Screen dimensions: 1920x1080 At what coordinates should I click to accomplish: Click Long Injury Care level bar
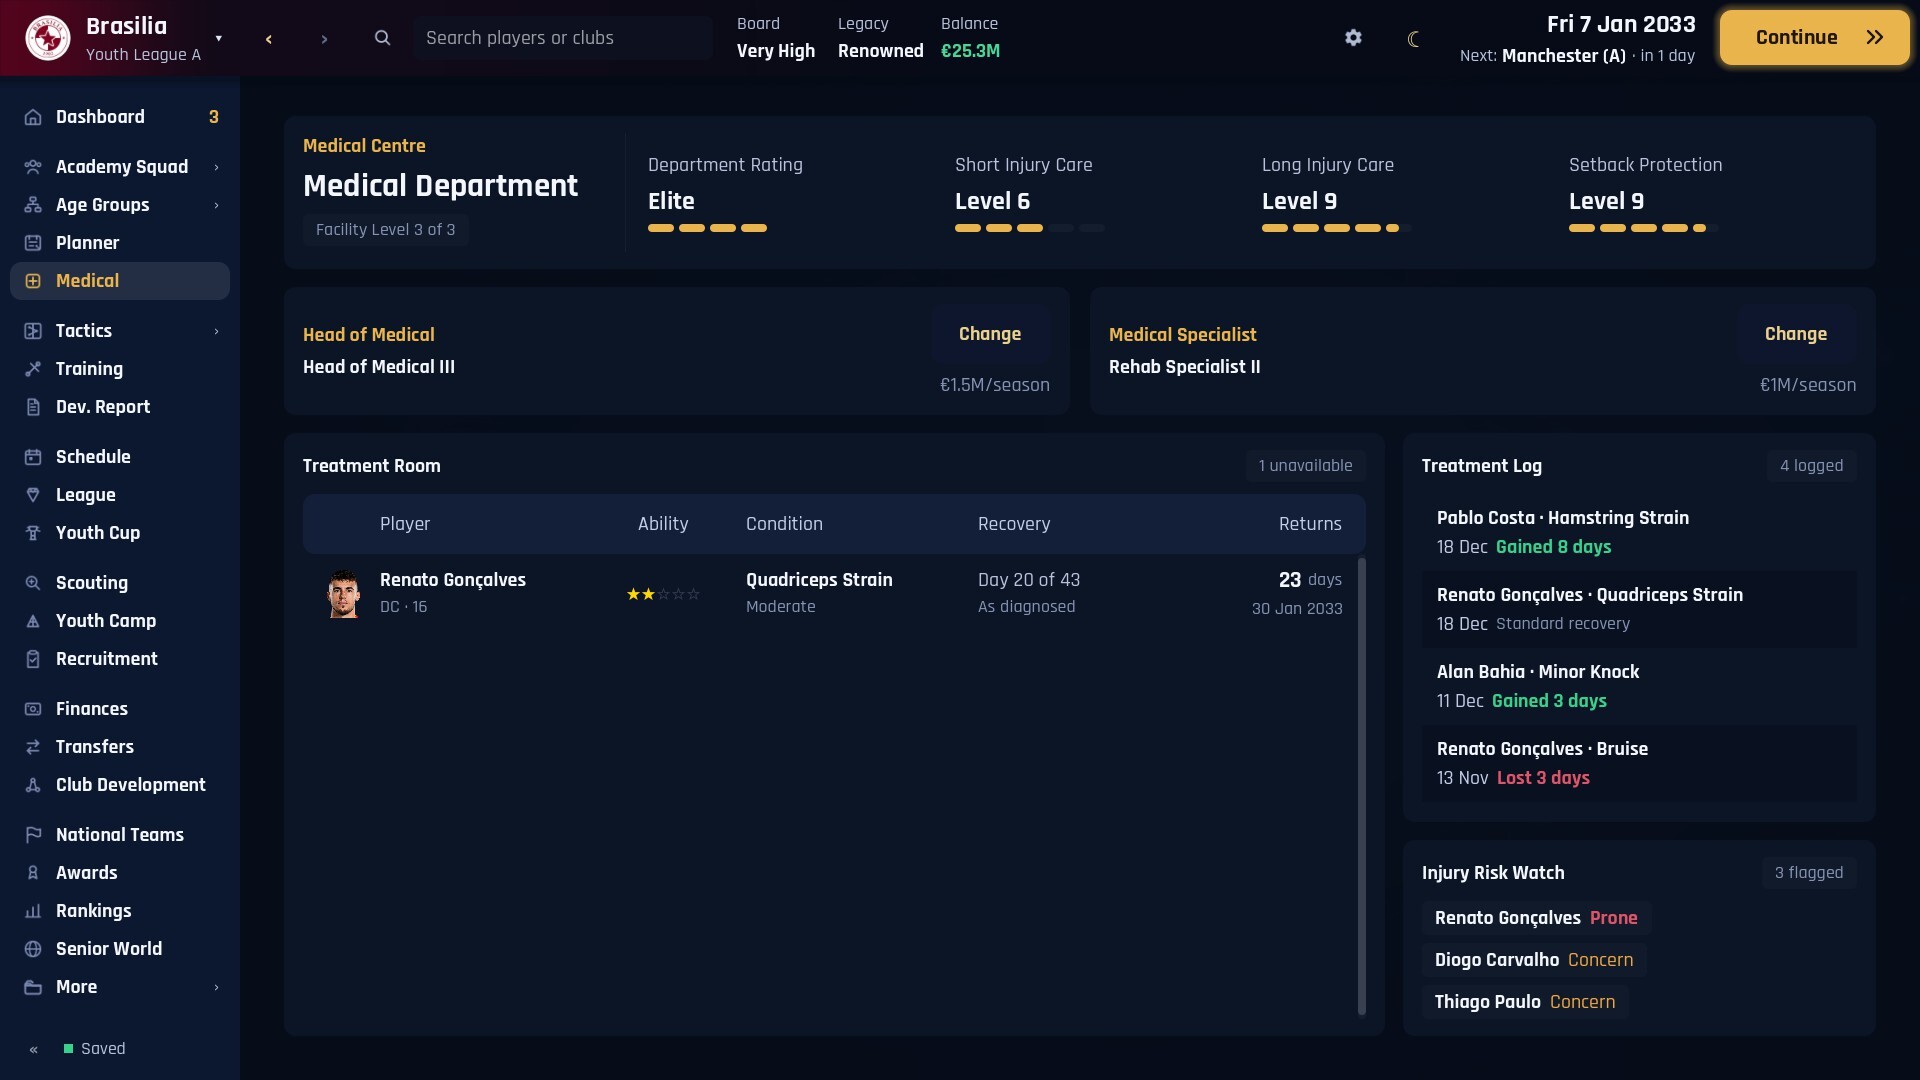[x=1336, y=228]
